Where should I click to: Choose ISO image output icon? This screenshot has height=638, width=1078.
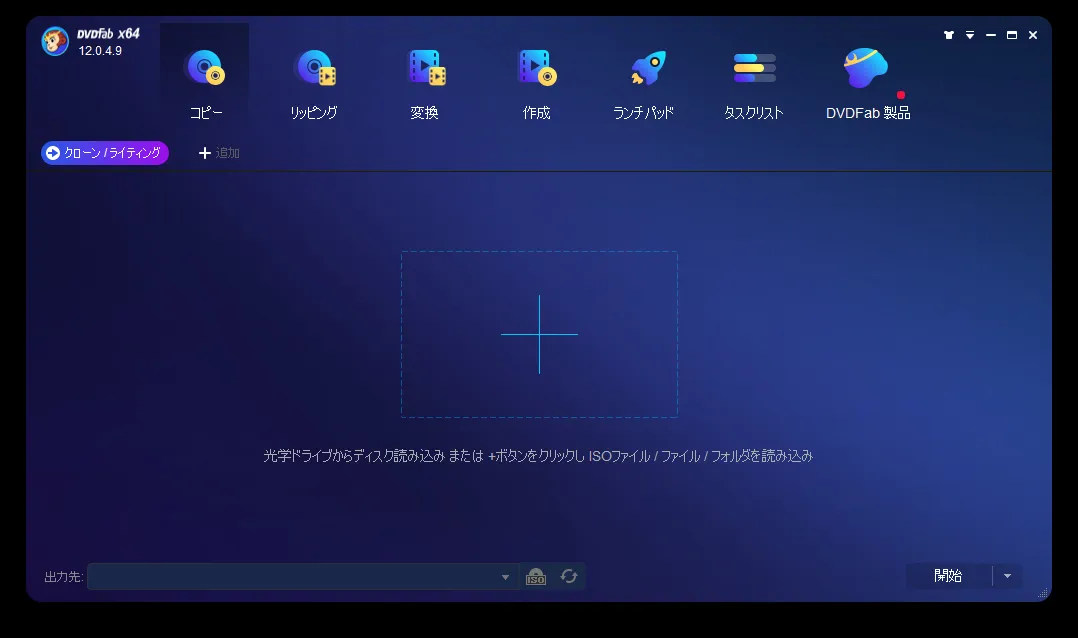pyautogui.click(x=536, y=576)
